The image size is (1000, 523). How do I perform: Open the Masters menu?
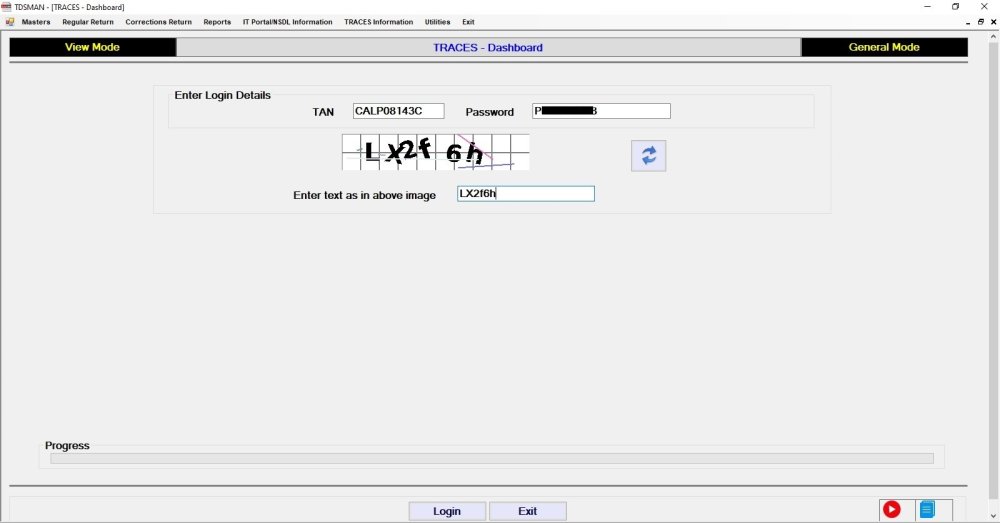click(36, 22)
